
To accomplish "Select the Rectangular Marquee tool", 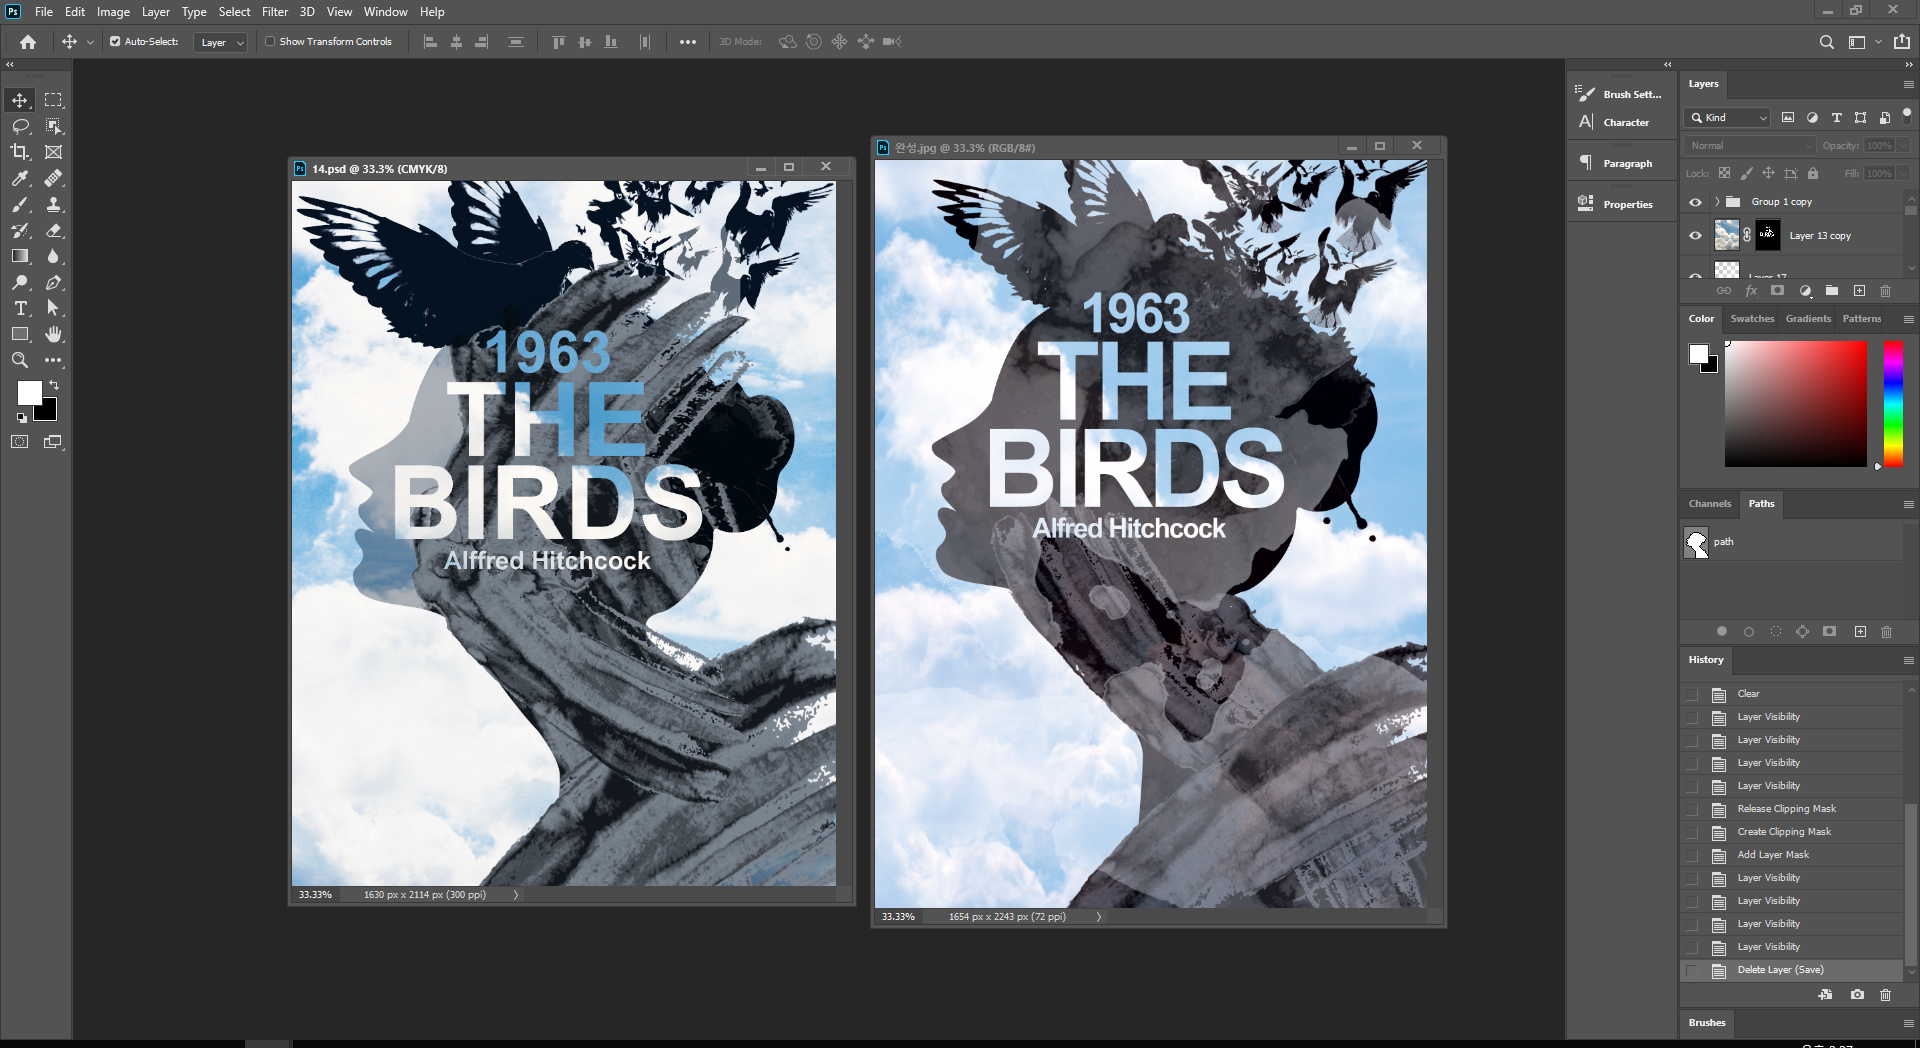I will 54,100.
